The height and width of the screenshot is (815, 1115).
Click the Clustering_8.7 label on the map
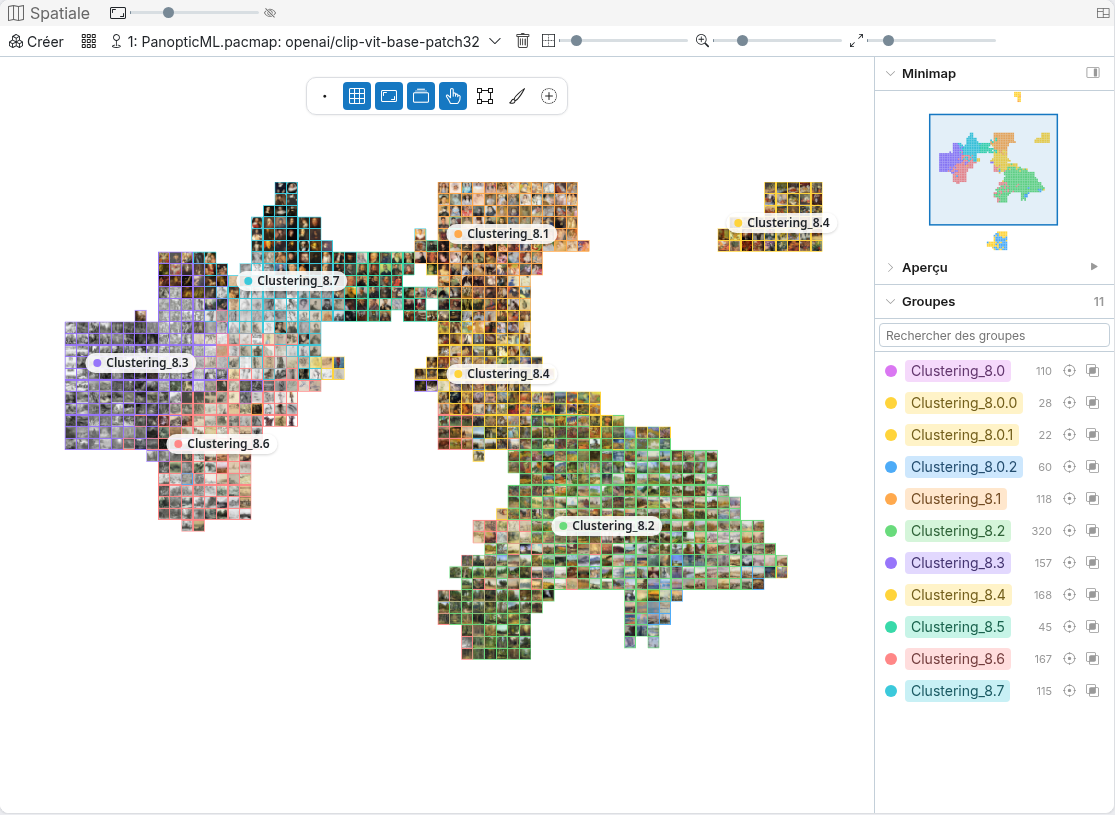point(291,281)
